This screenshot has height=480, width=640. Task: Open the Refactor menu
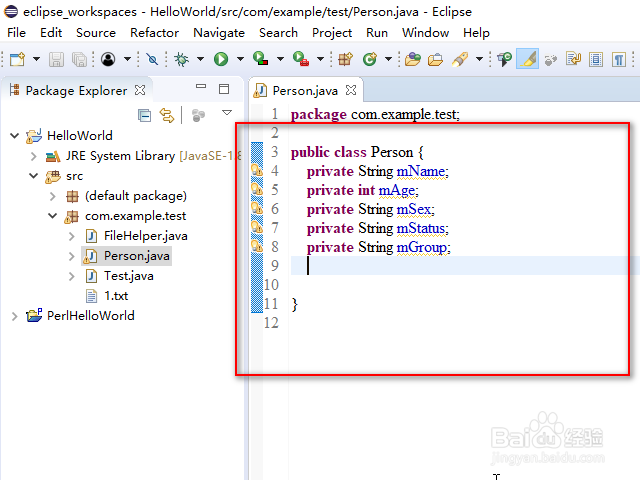[154, 33]
